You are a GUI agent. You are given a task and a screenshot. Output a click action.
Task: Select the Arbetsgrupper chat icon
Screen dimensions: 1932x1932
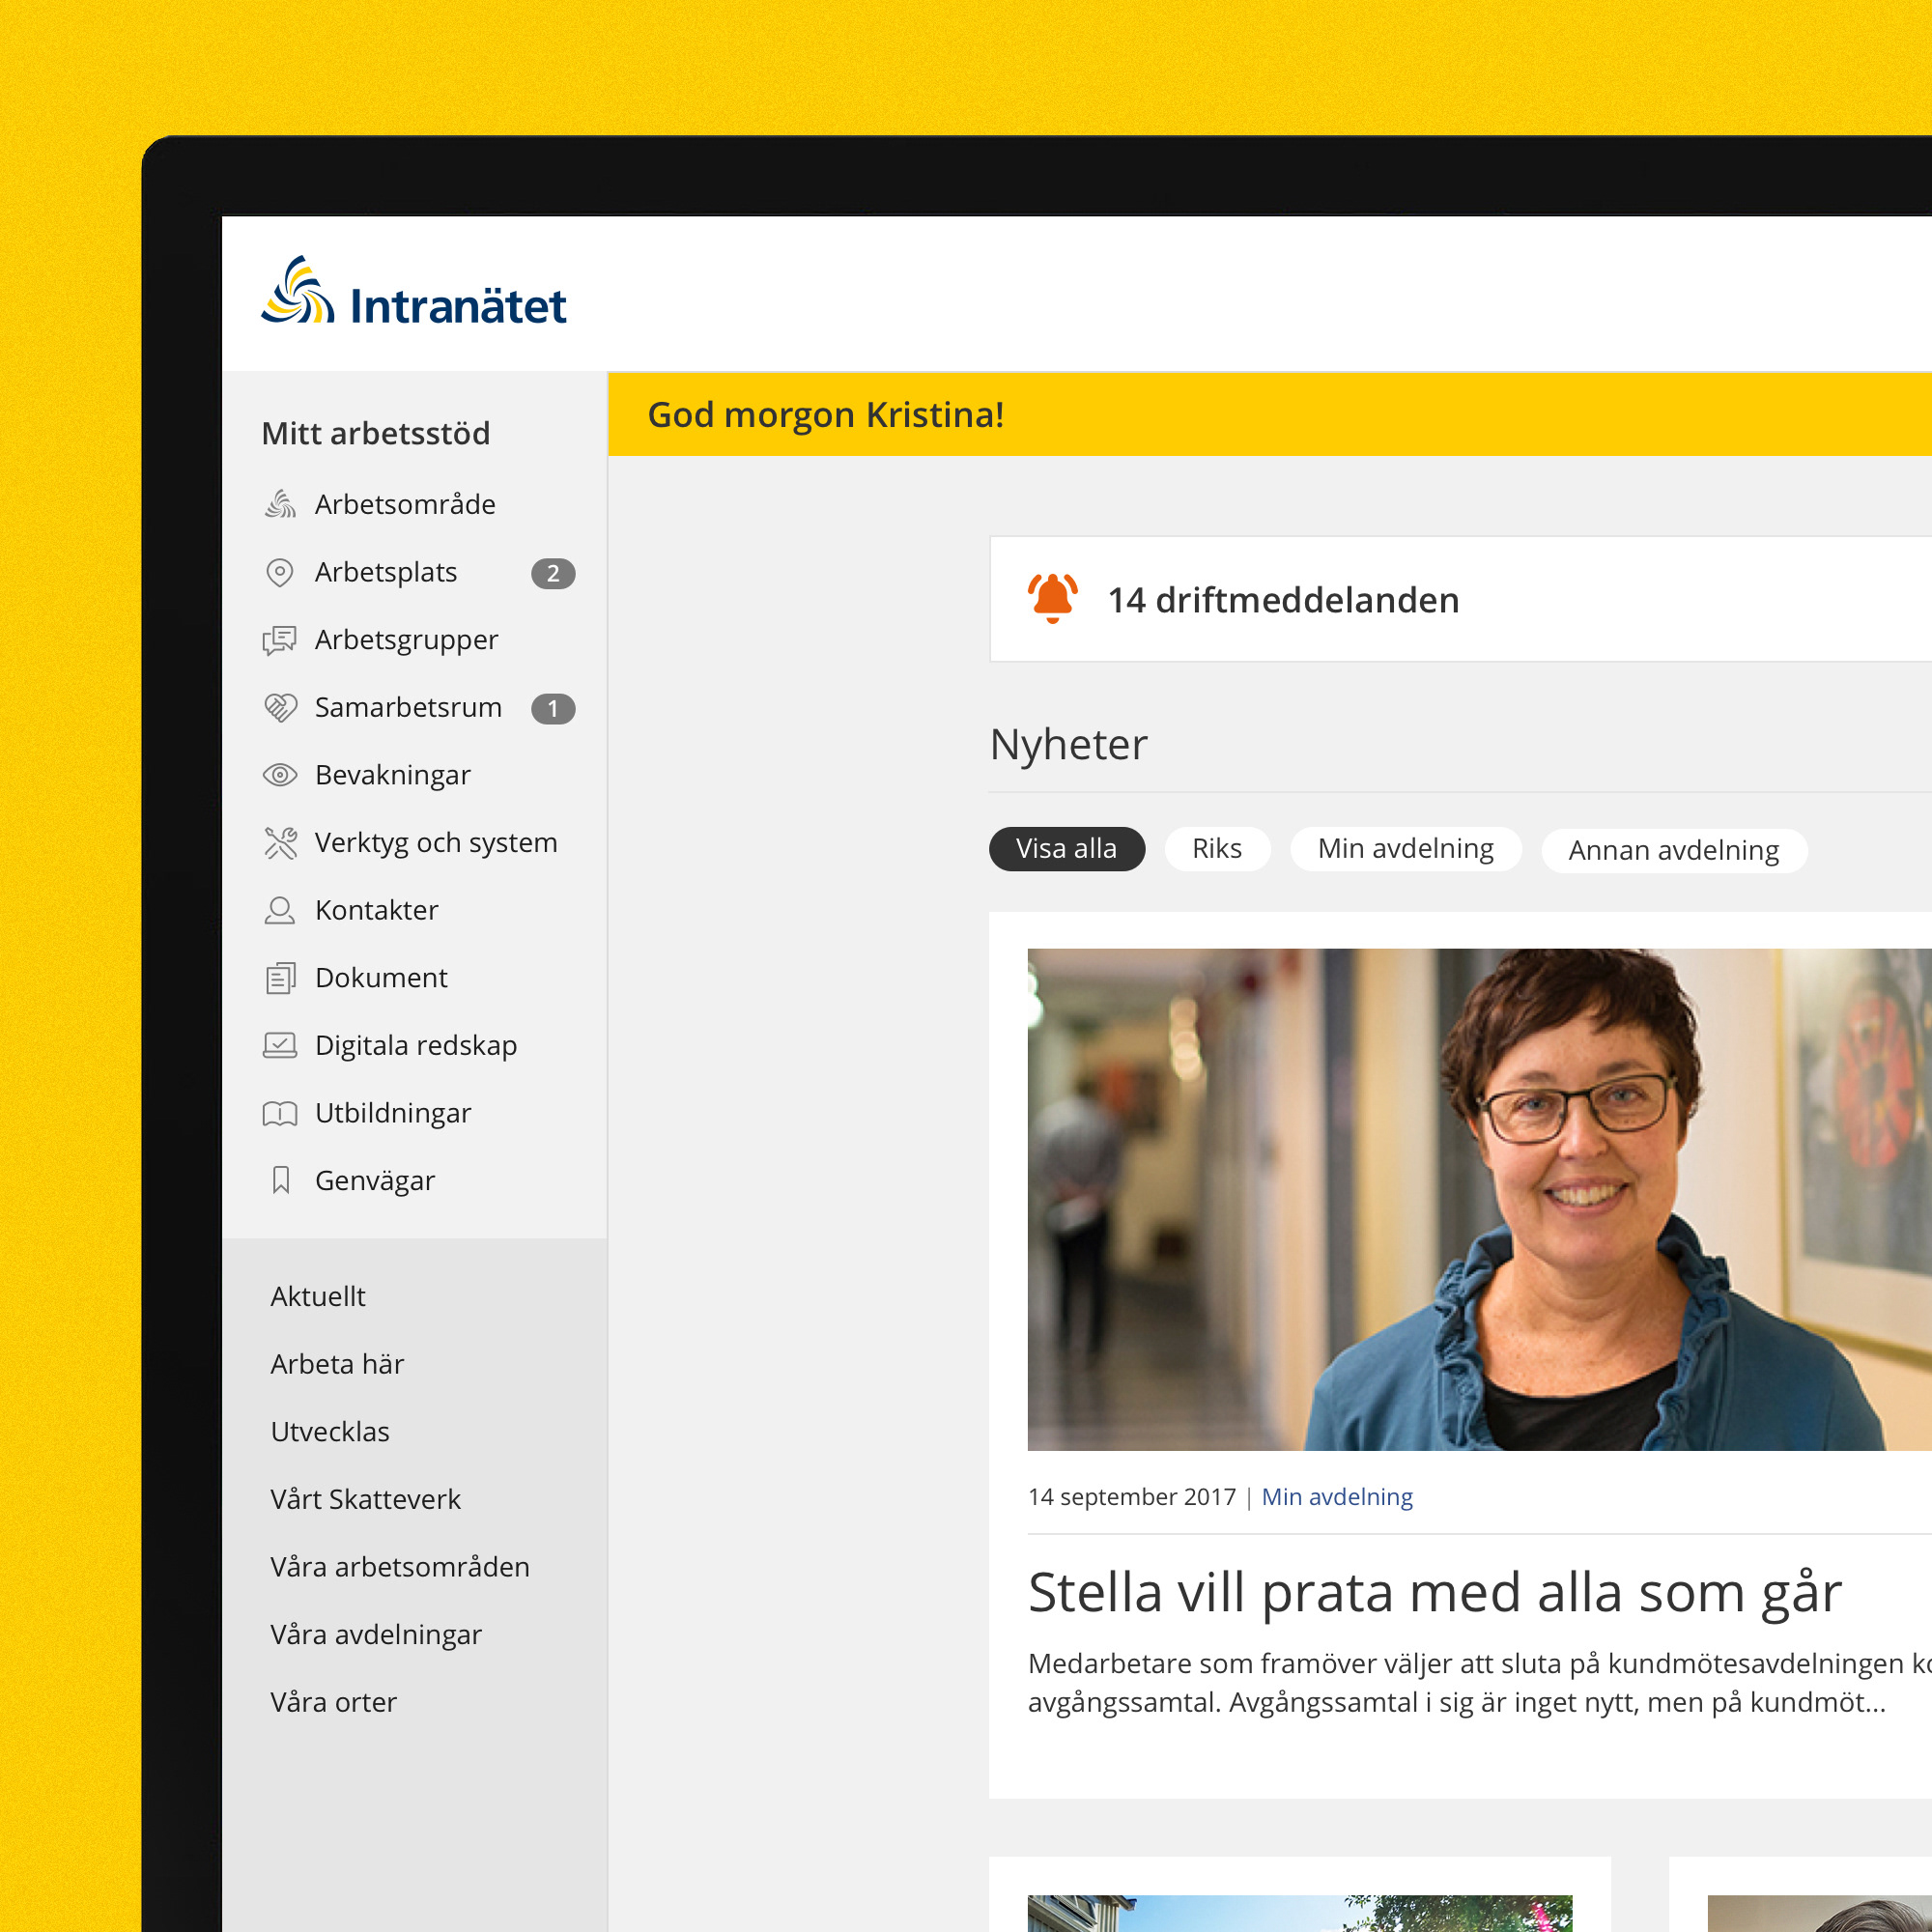280,640
